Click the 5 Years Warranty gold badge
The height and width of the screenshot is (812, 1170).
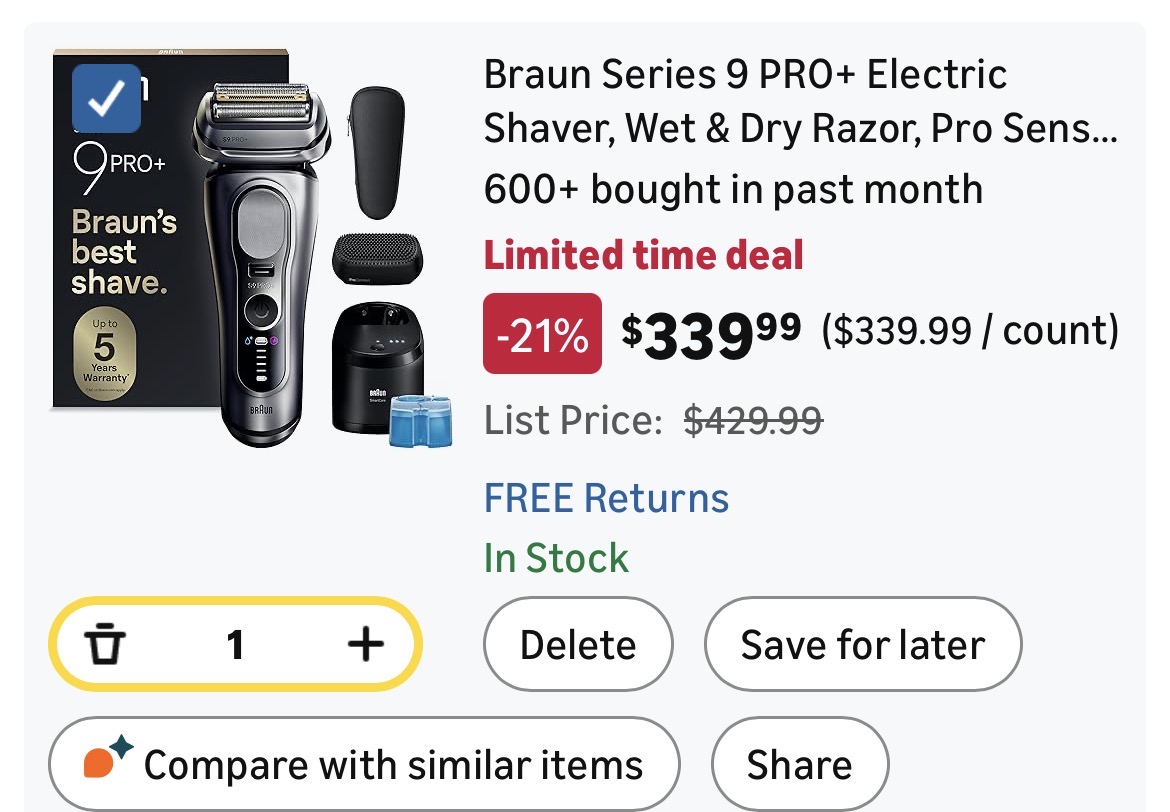point(105,355)
